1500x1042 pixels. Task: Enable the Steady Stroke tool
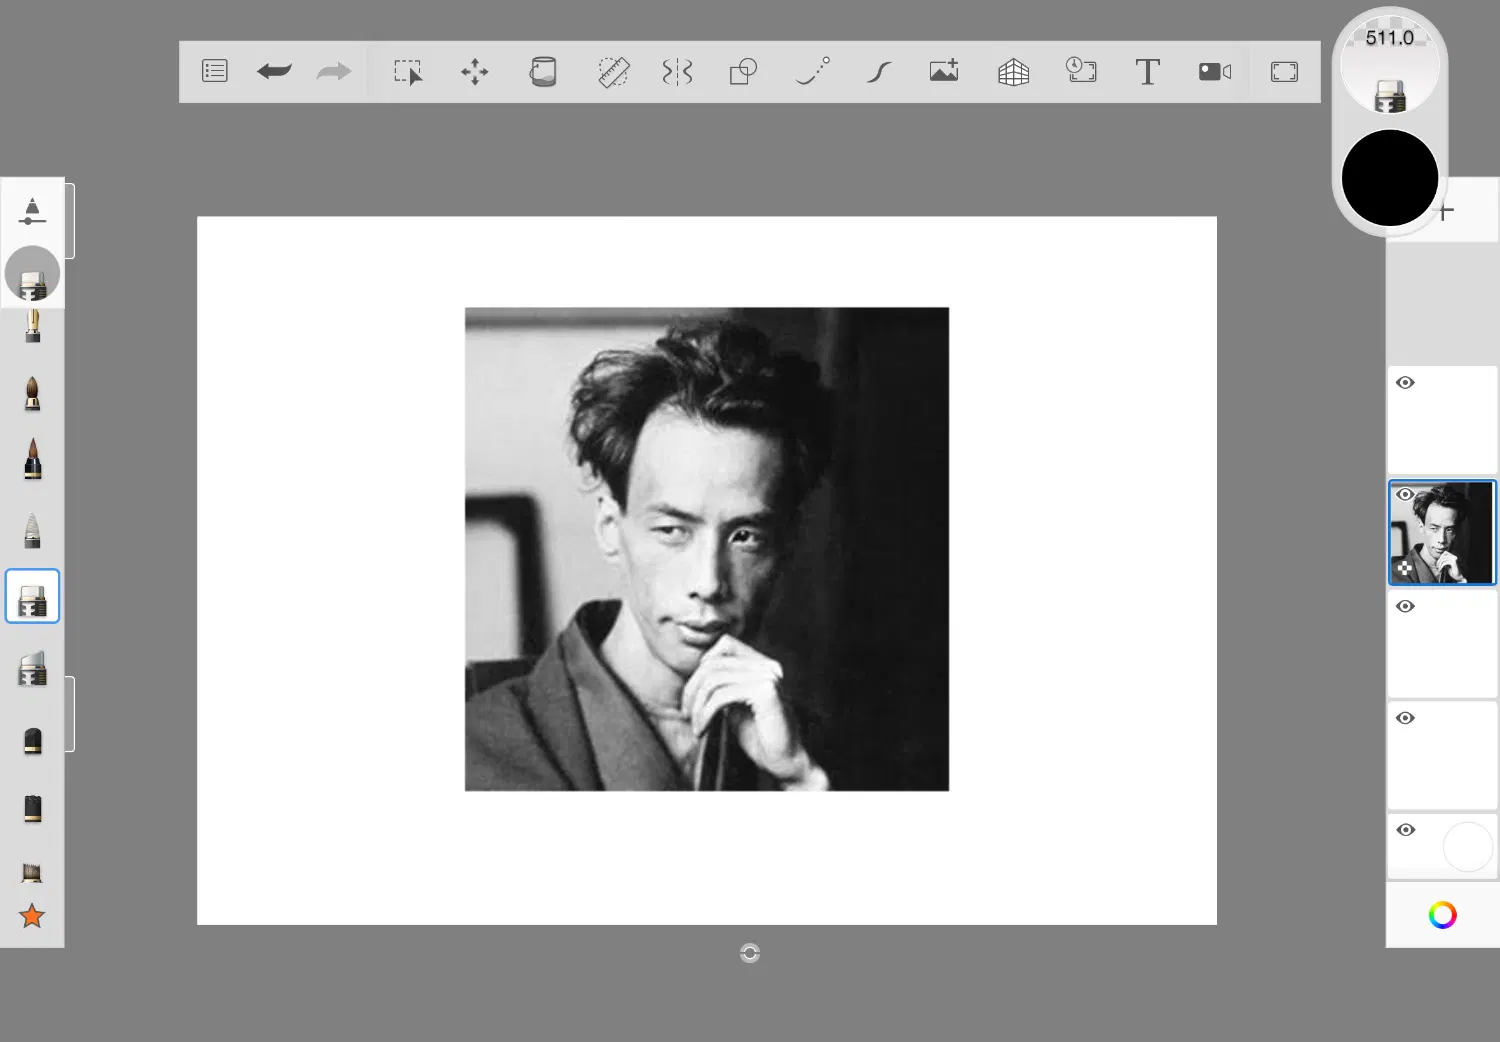(879, 72)
